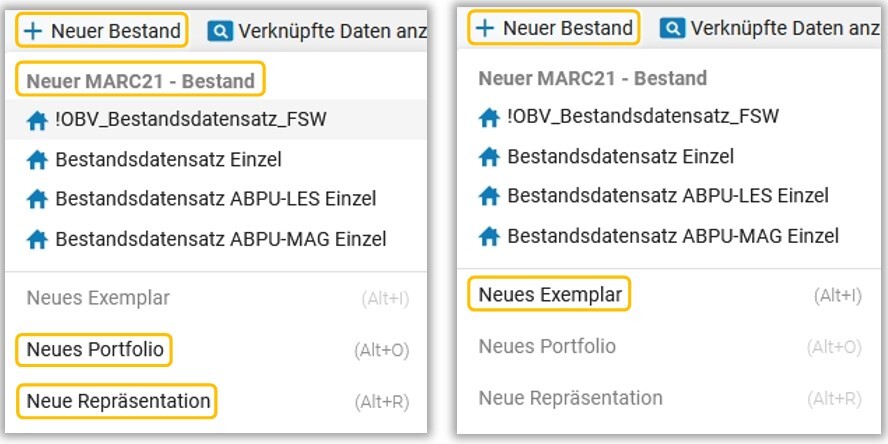Image resolution: width=888 pixels, height=444 pixels.
Task: Choose left Bestandsdatensatz ABPU-MAG Einzel template
Action: (x=216, y=239)
